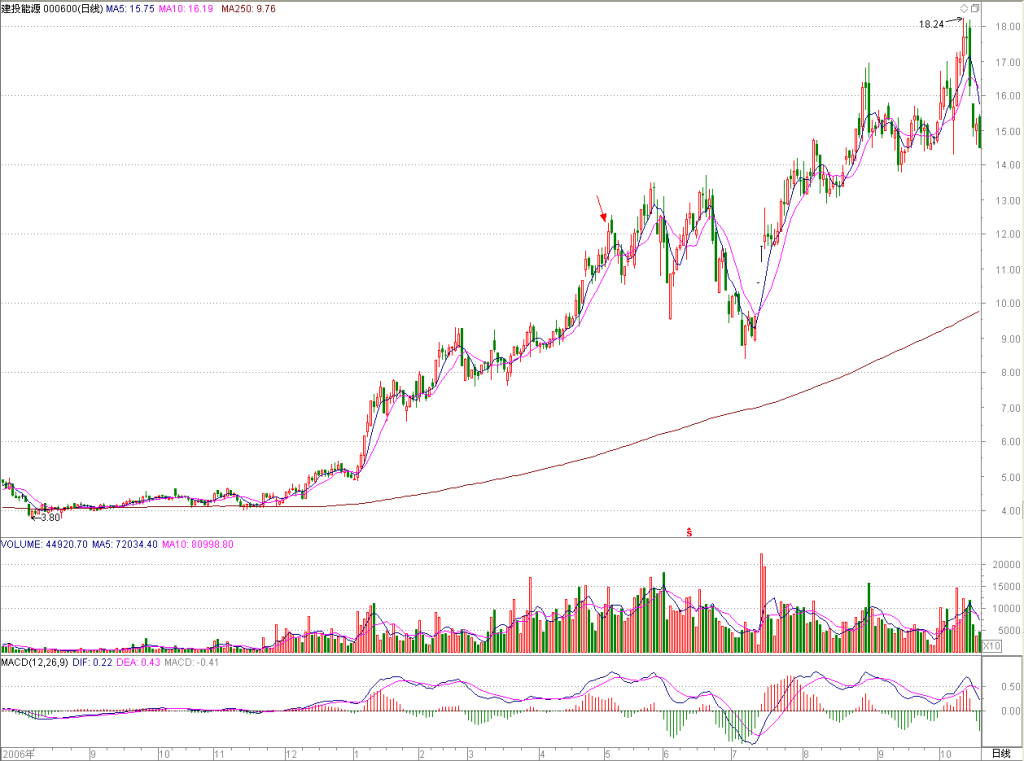Image resolution: width=1024 pixels, height=761 pixels.
Task: Click the 建投能源 000600 stock title
Action: [52, 9]
